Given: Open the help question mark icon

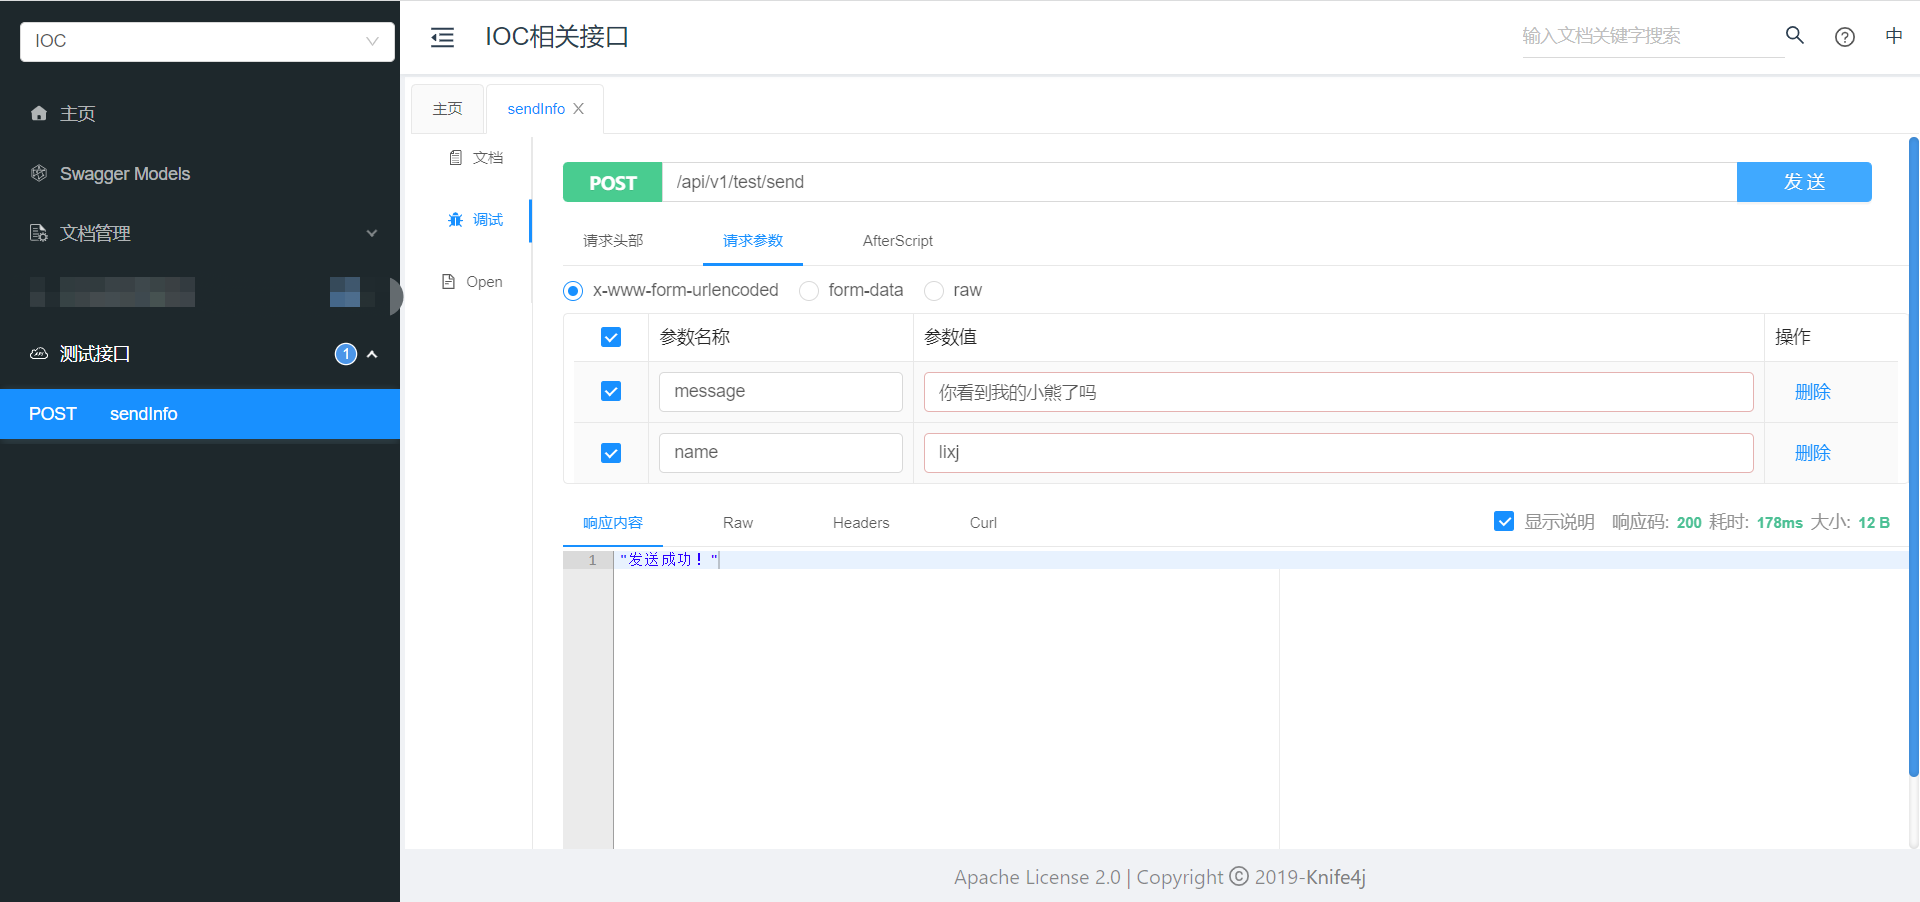Looking at the screenshot, I should pos(1844,37).
